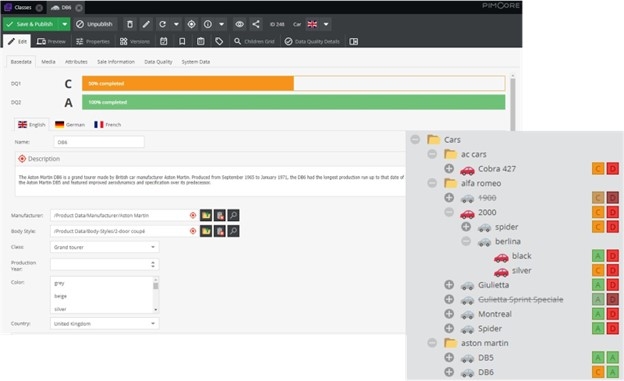624x381 pixels.
Task: Click the Unpublish button
Action: (94, 24)
